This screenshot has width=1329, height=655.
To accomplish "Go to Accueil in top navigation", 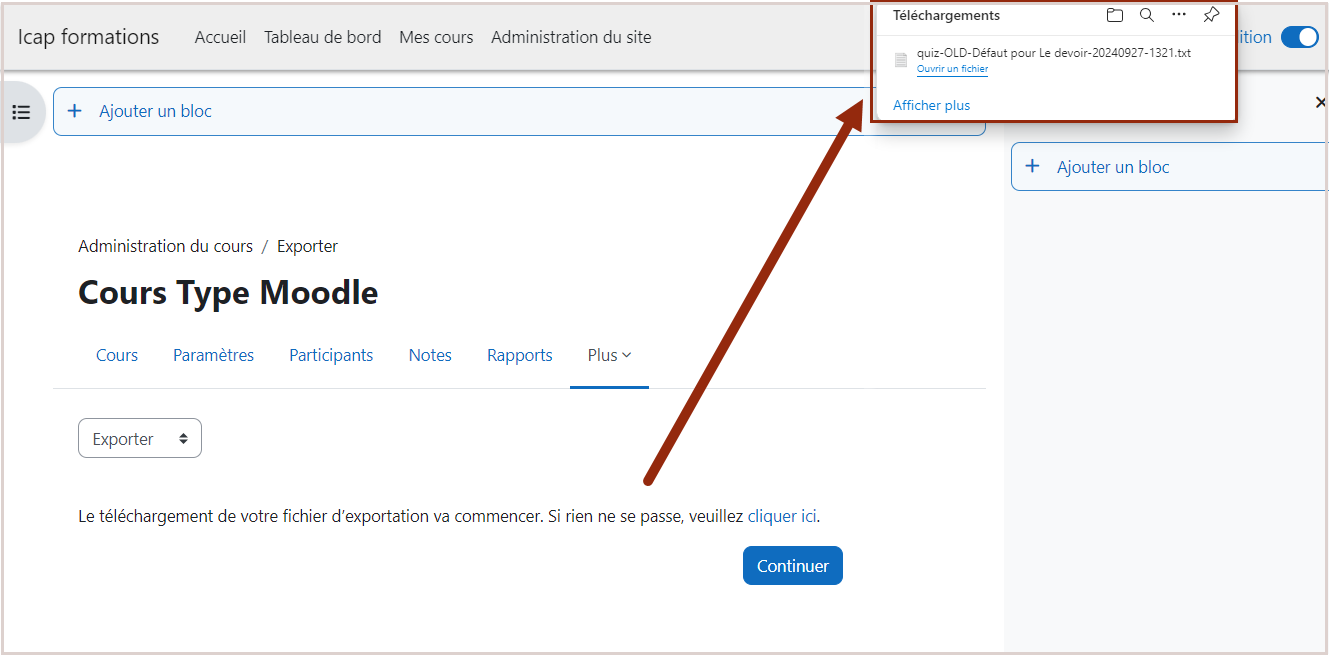I will click(x=220, y=37).
